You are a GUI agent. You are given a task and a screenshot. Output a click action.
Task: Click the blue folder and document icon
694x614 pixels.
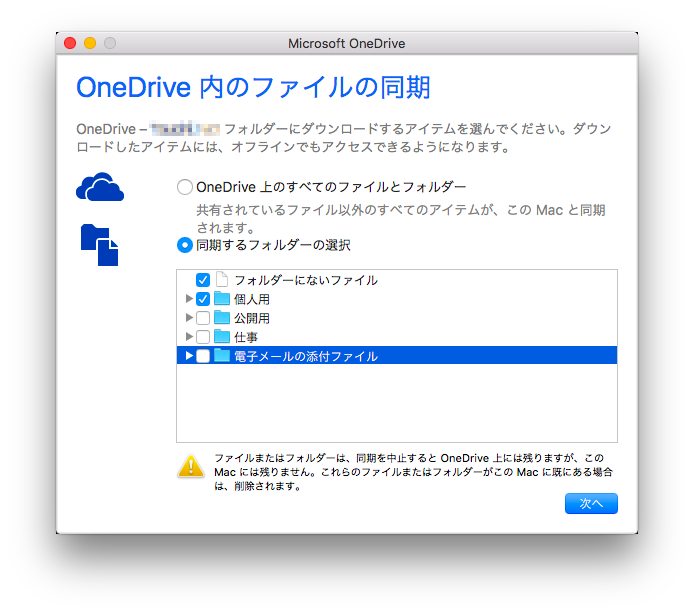click(x=100, y=245)
